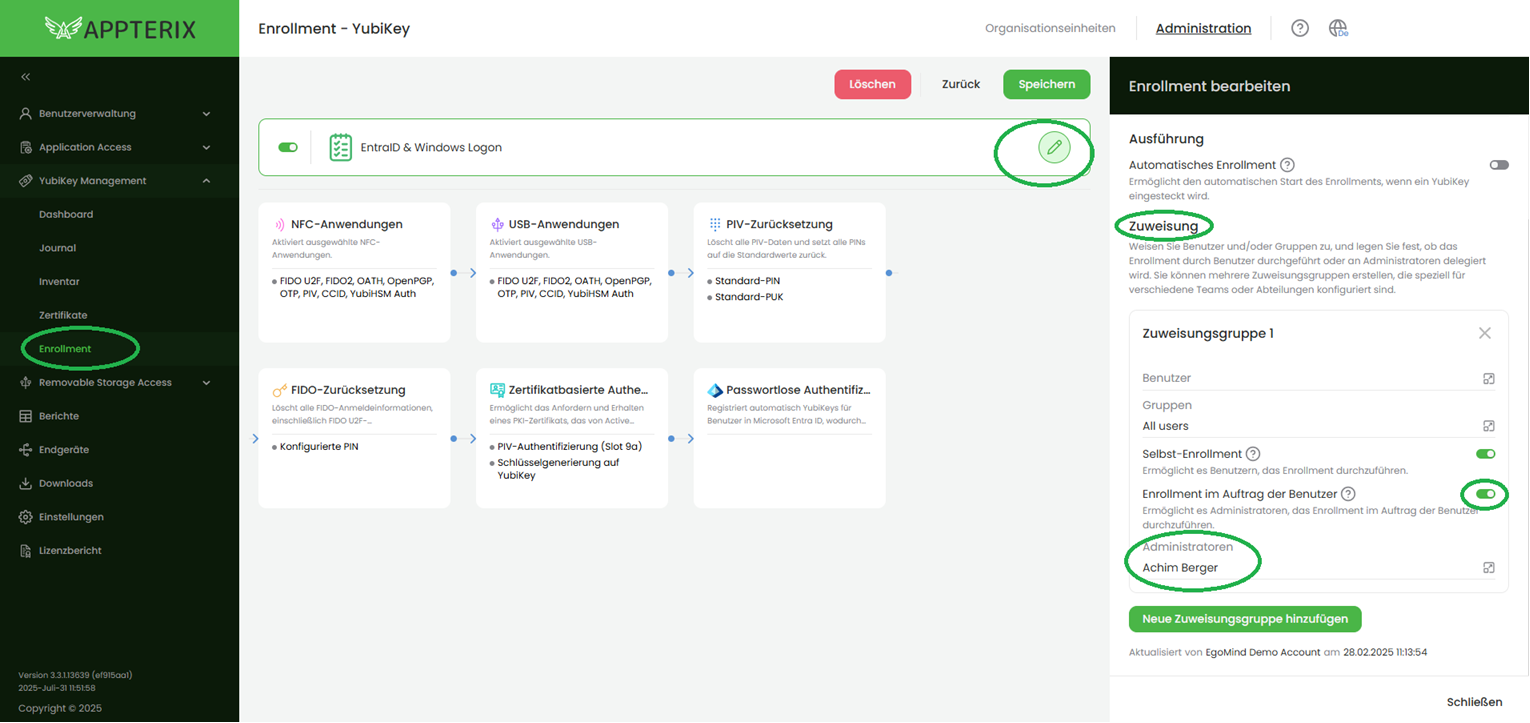This screenshot has height=723, width=1530.
Task: Open Dashboard under YubiKey Management
Action: pos(66,214)
